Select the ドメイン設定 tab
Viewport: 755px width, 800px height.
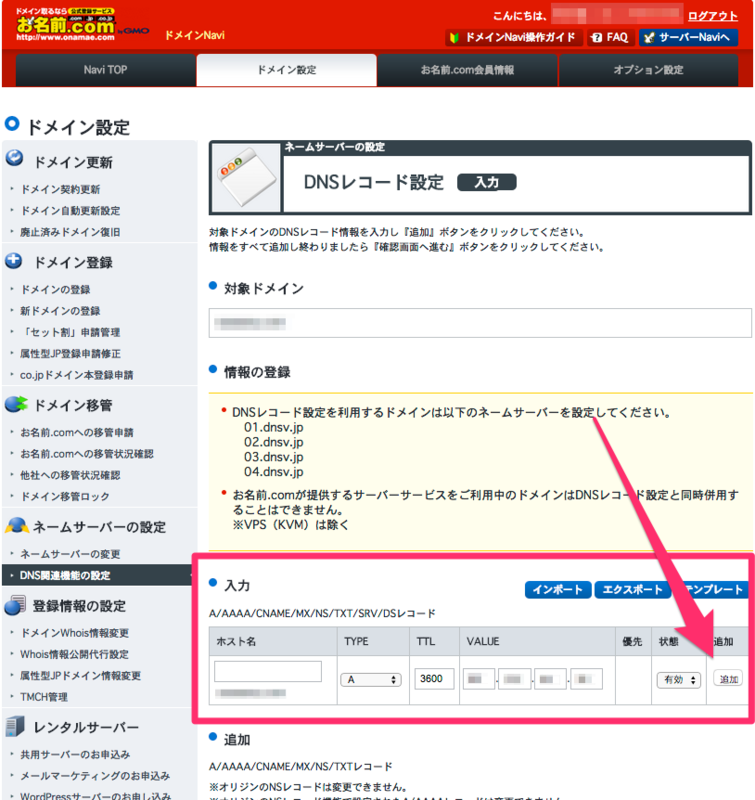[287, 70]
